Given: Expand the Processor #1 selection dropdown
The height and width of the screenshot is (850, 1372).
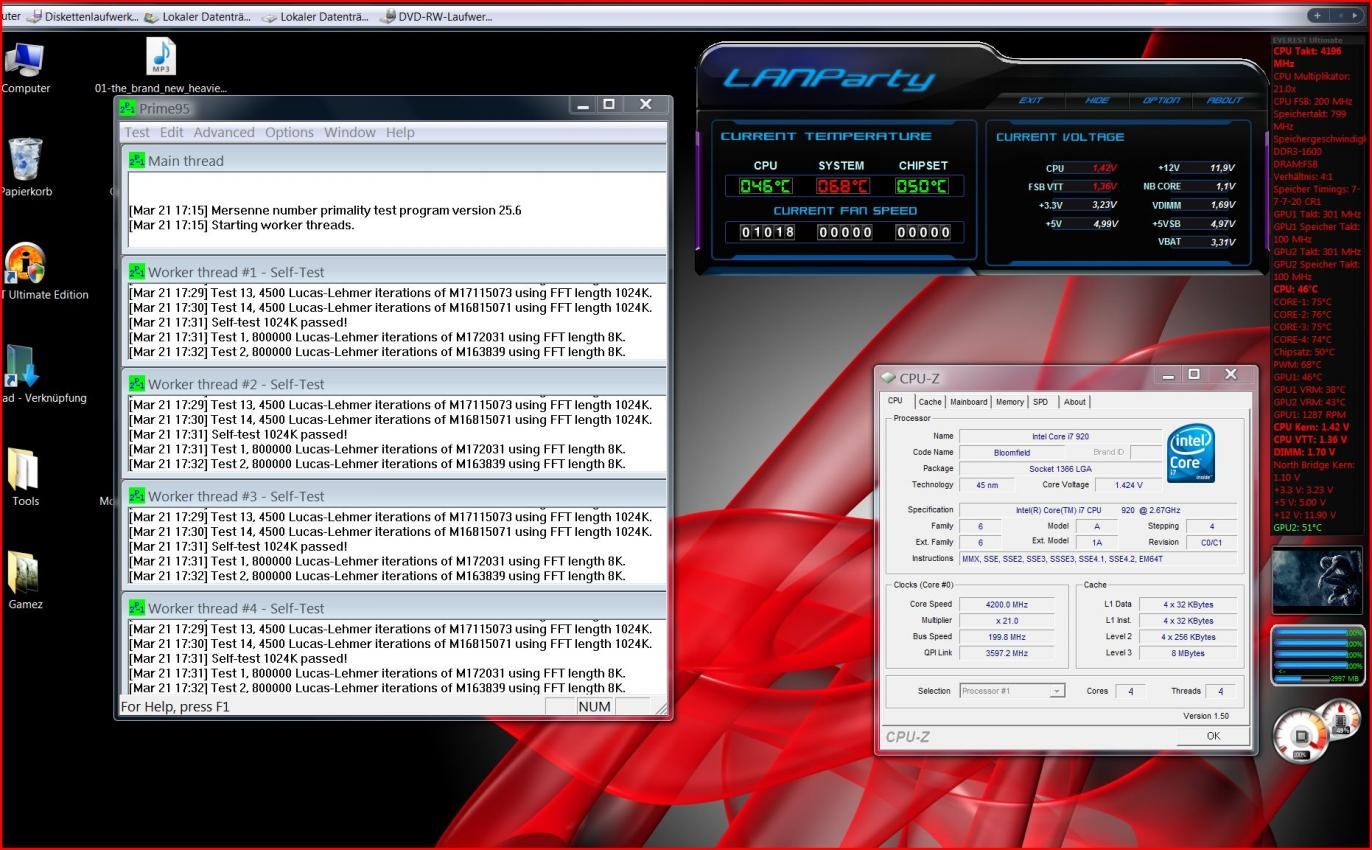Looking at the screenshot, I should click(x=1056, y=691).
